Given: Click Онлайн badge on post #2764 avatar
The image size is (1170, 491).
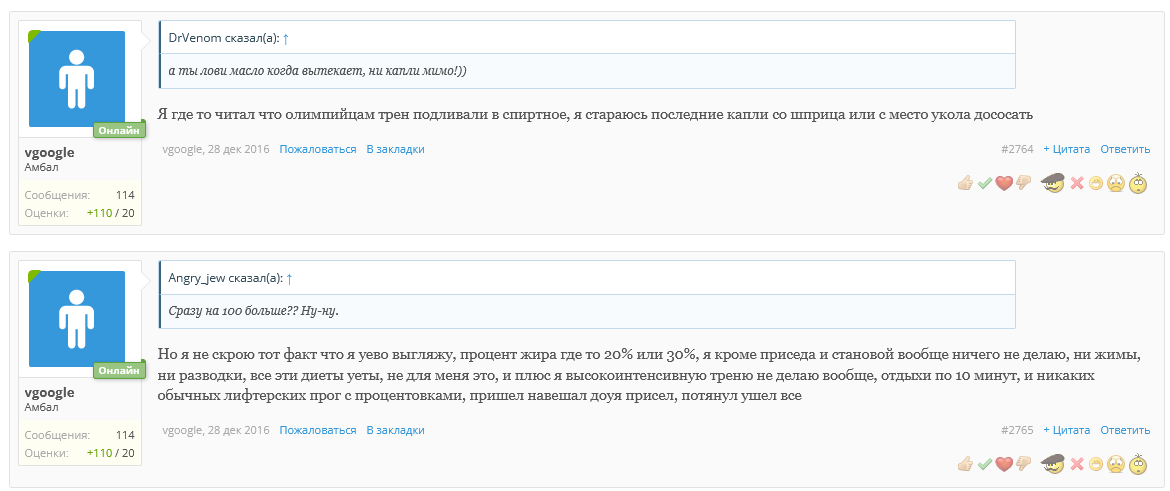Looking at the screenshot, I should click(x=119, y=131).
